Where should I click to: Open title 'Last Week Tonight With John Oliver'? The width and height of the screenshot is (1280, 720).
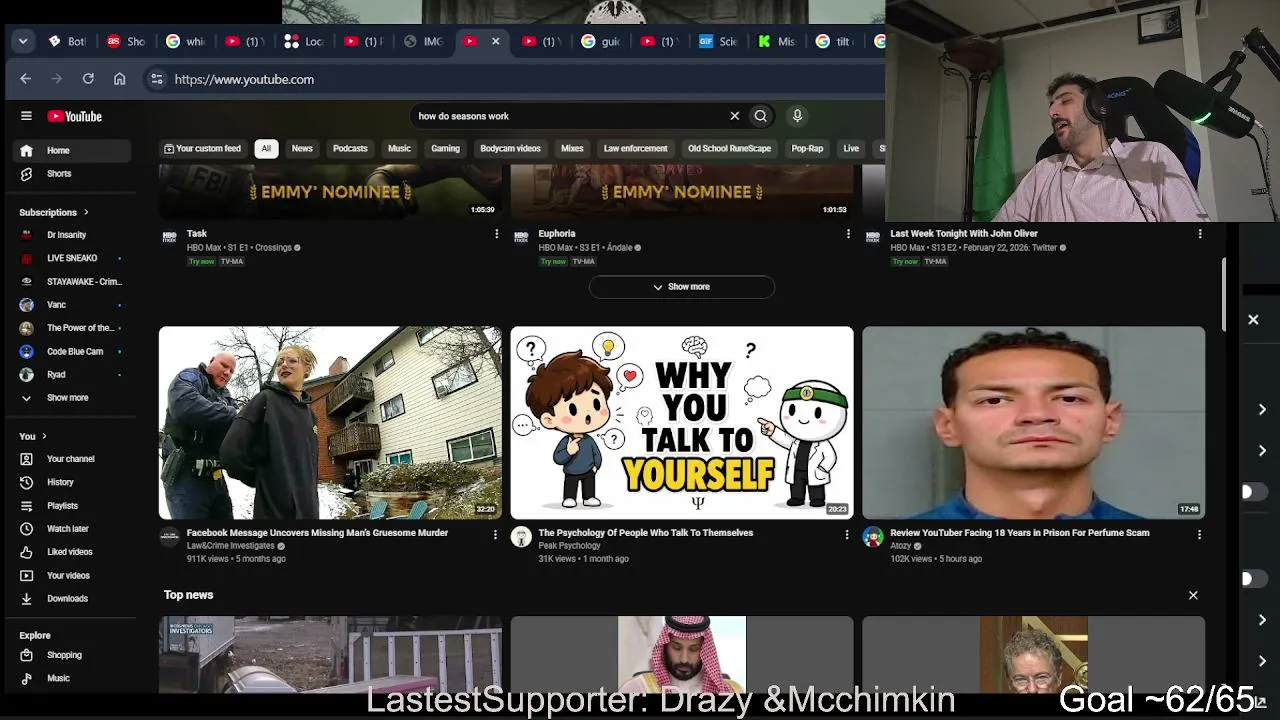pyautogui.click(x=964, y=234)
